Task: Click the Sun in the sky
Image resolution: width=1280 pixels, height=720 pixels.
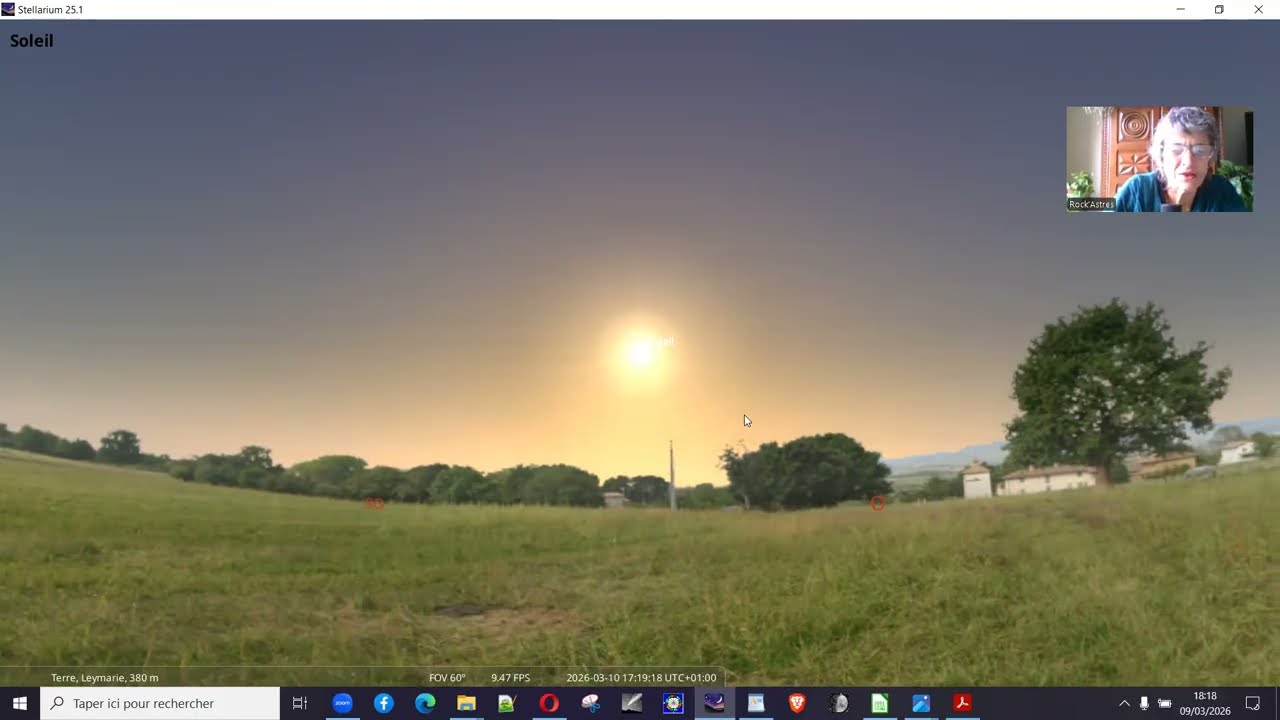Action: point(640,352)
